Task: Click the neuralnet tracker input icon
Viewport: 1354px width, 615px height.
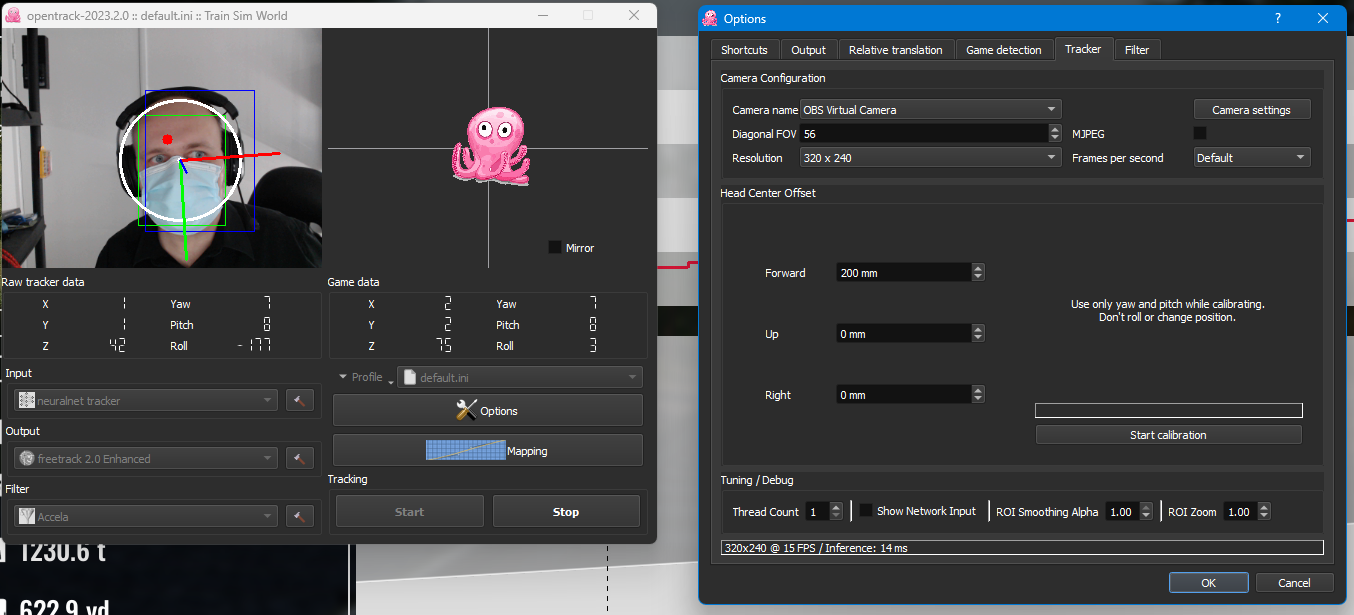Action: click(27, 400)
